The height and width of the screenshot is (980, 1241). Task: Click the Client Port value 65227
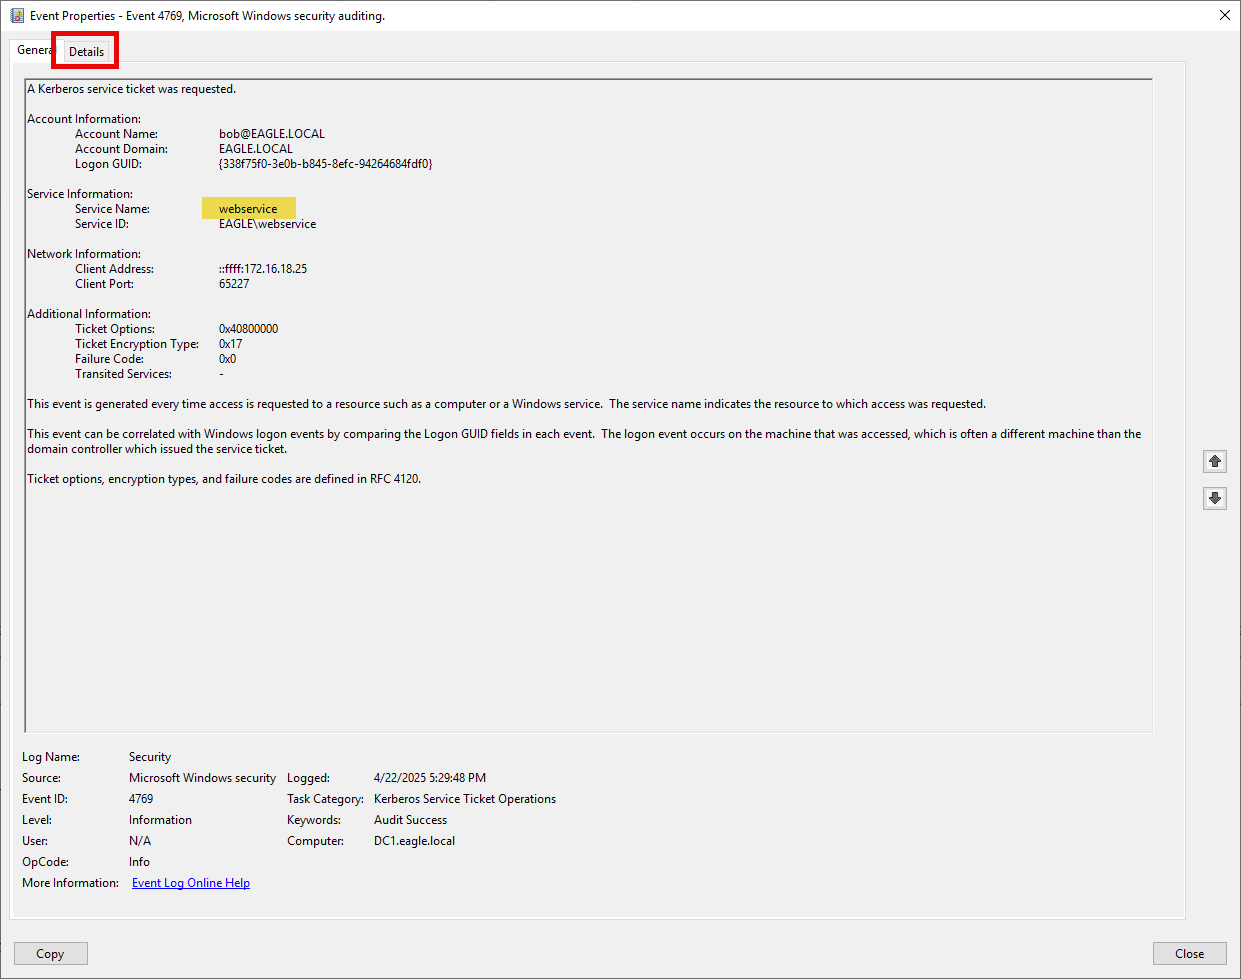tap(234, 284)
